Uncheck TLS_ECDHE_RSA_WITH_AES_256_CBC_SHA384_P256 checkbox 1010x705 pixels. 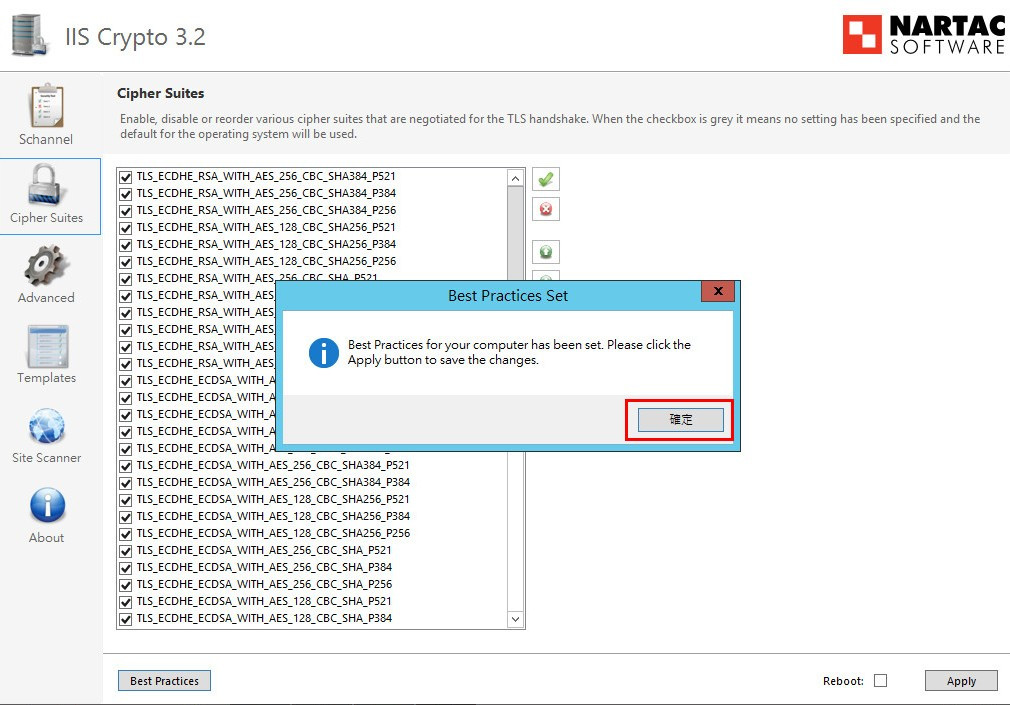(x=126, y=211)
